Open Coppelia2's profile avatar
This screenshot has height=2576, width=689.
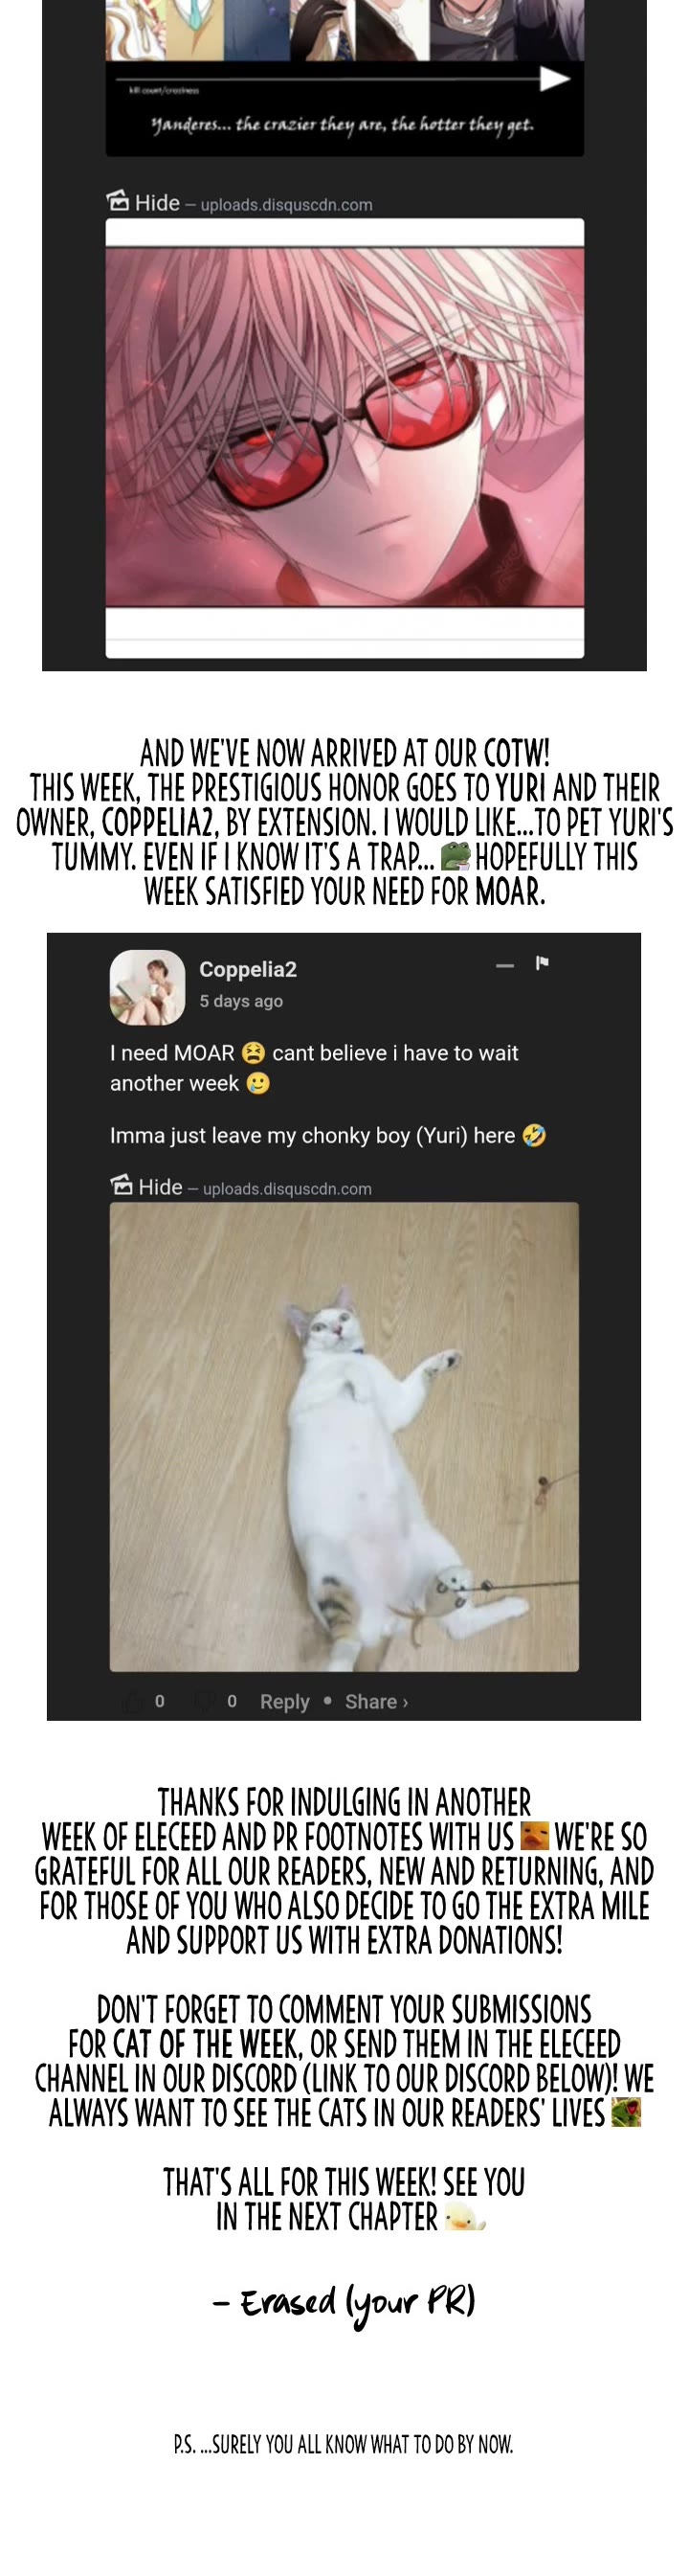(147, 987)
